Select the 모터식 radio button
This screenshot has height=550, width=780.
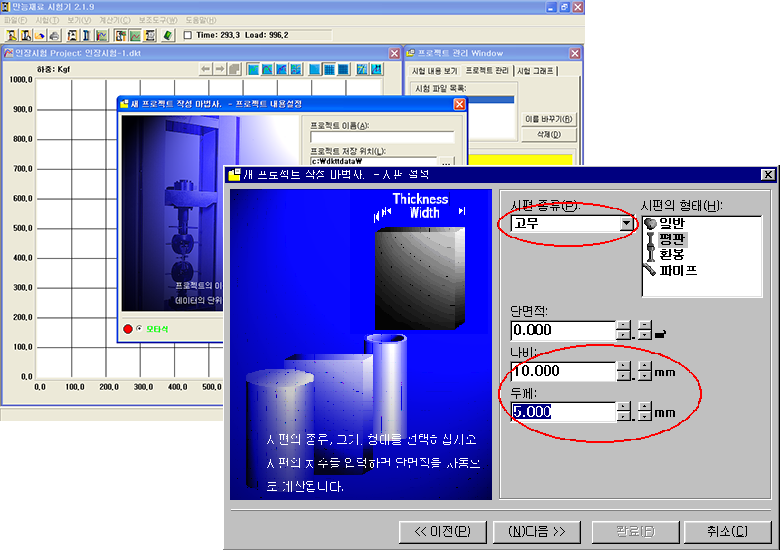137,328
